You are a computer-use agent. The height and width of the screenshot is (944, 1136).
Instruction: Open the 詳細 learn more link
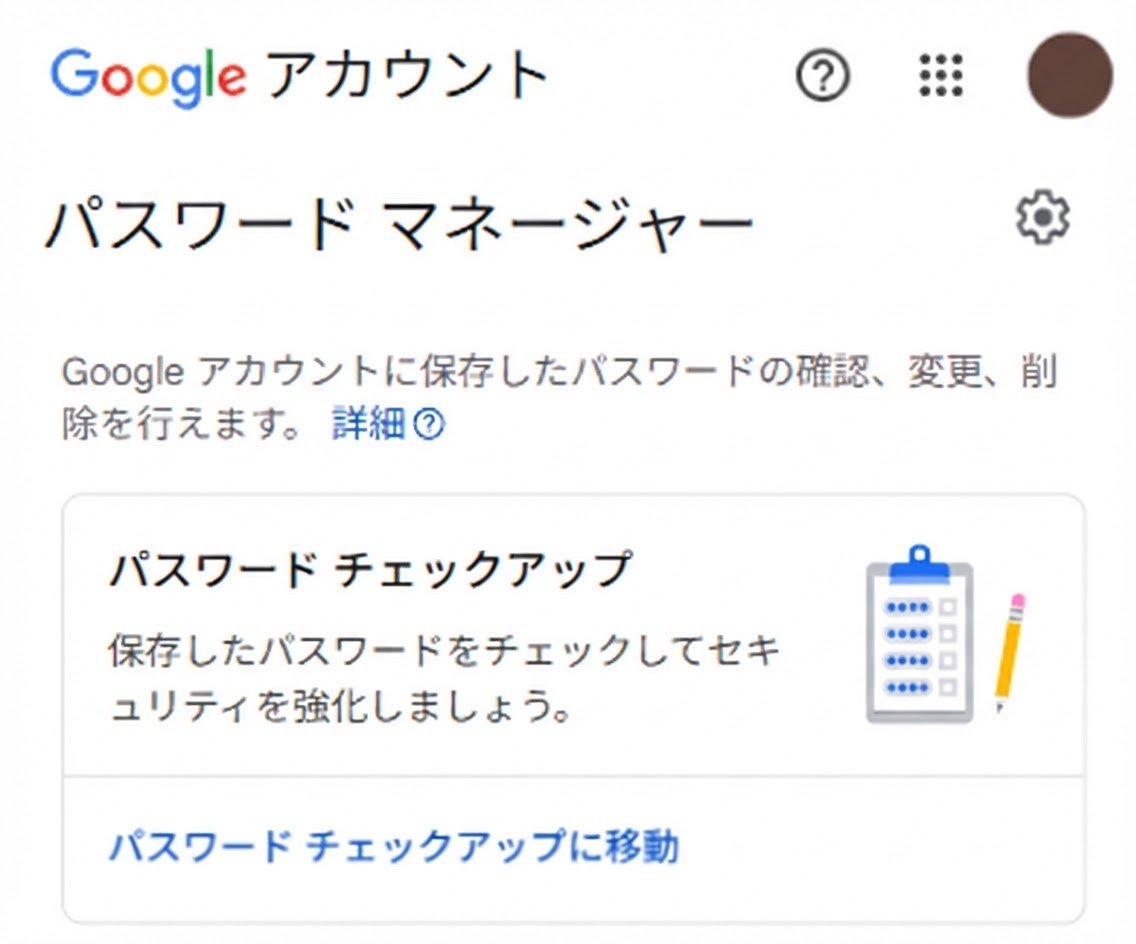(x=368, y=424)
